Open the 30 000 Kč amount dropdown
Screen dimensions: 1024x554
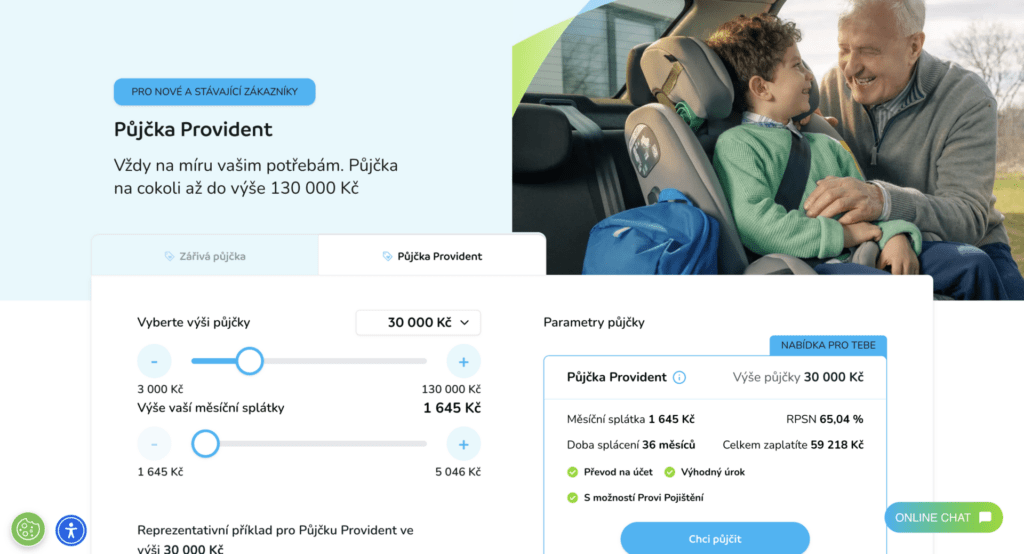[418, 323]
